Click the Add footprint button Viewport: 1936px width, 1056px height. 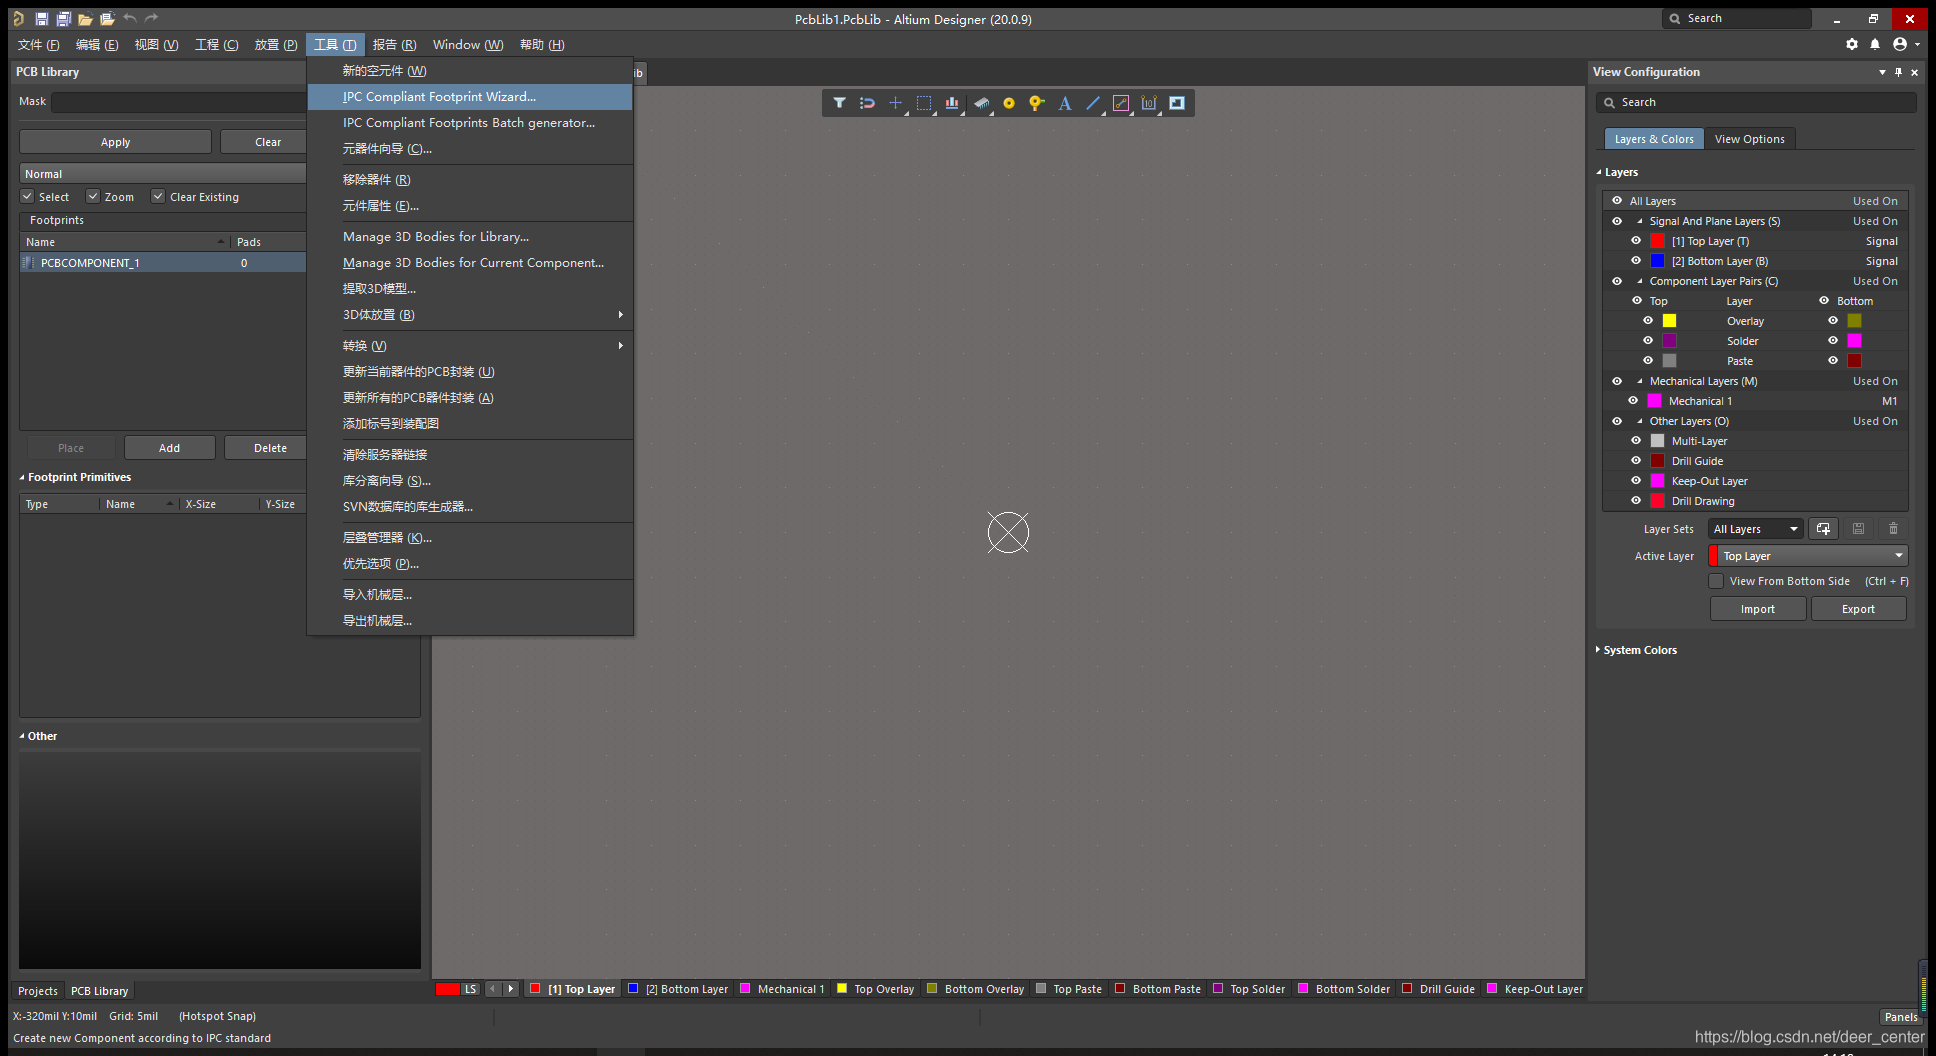pos(169,448)
